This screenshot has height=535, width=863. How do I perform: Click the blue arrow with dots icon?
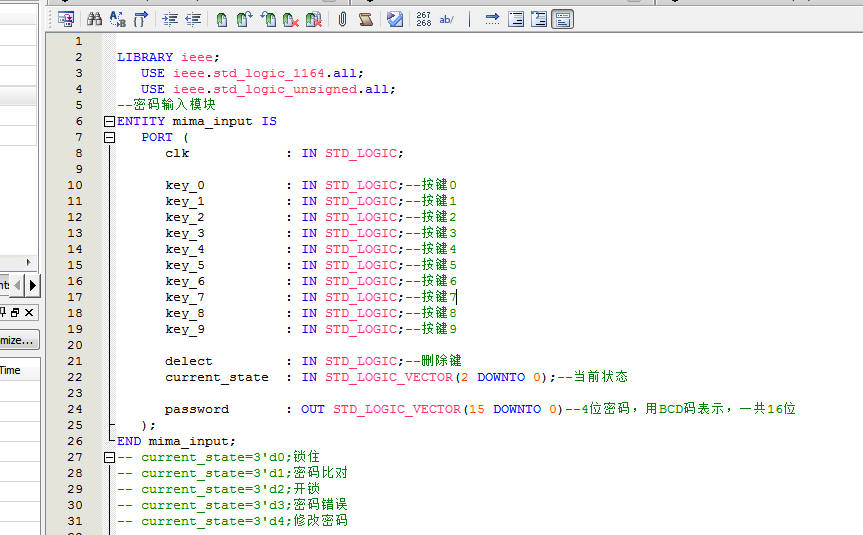[492, 20]
